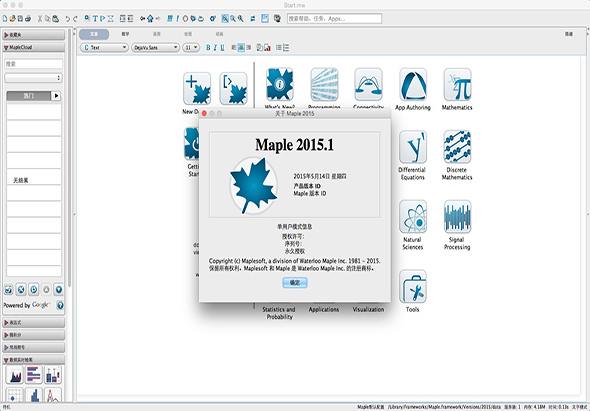
Task: Toggle numbered list formatting button
Action: 286,48
